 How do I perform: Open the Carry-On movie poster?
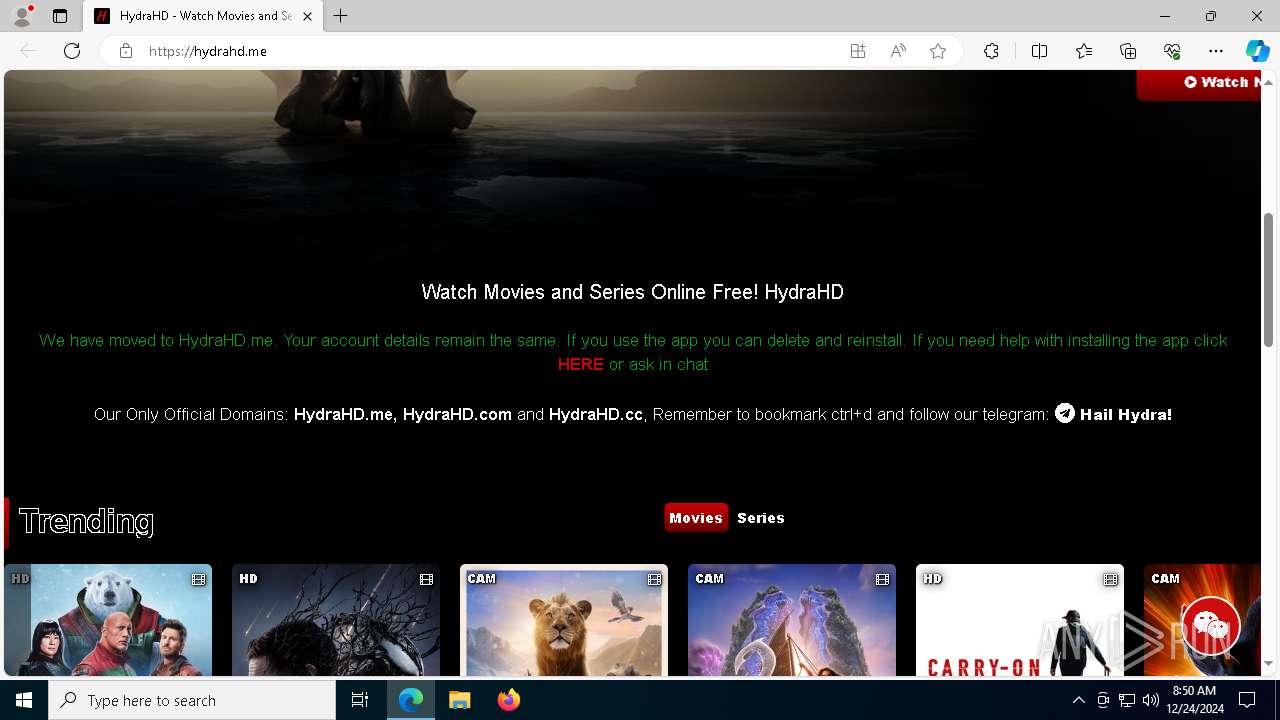[x=1020, y=620]
